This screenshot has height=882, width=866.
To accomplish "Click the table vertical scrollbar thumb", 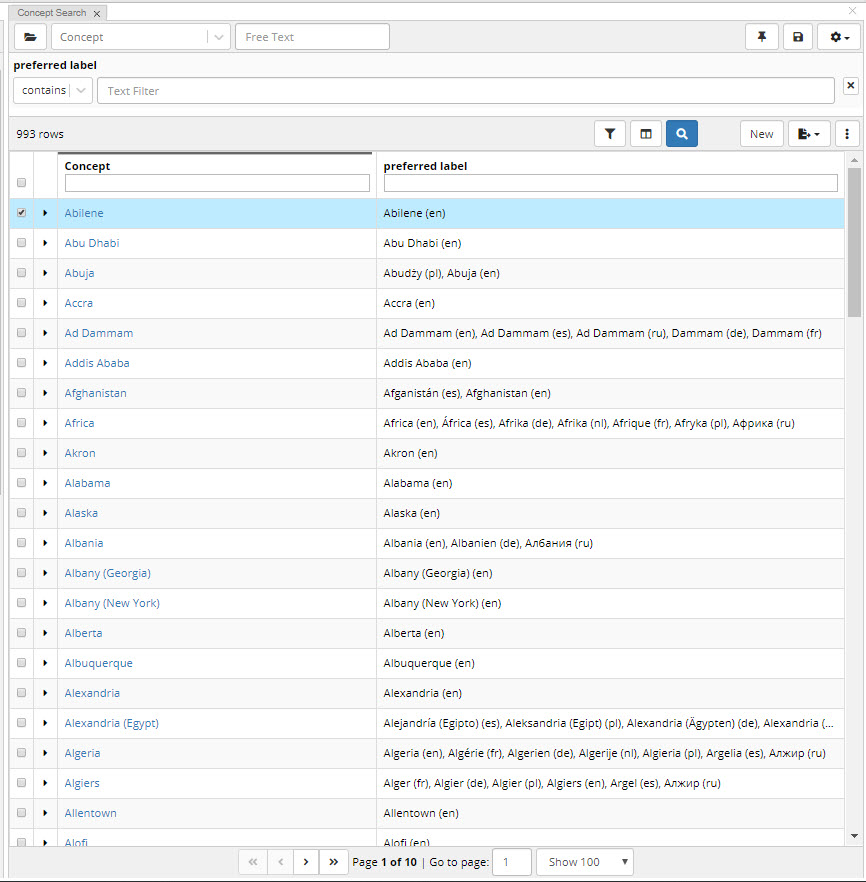I will (854, 242).
